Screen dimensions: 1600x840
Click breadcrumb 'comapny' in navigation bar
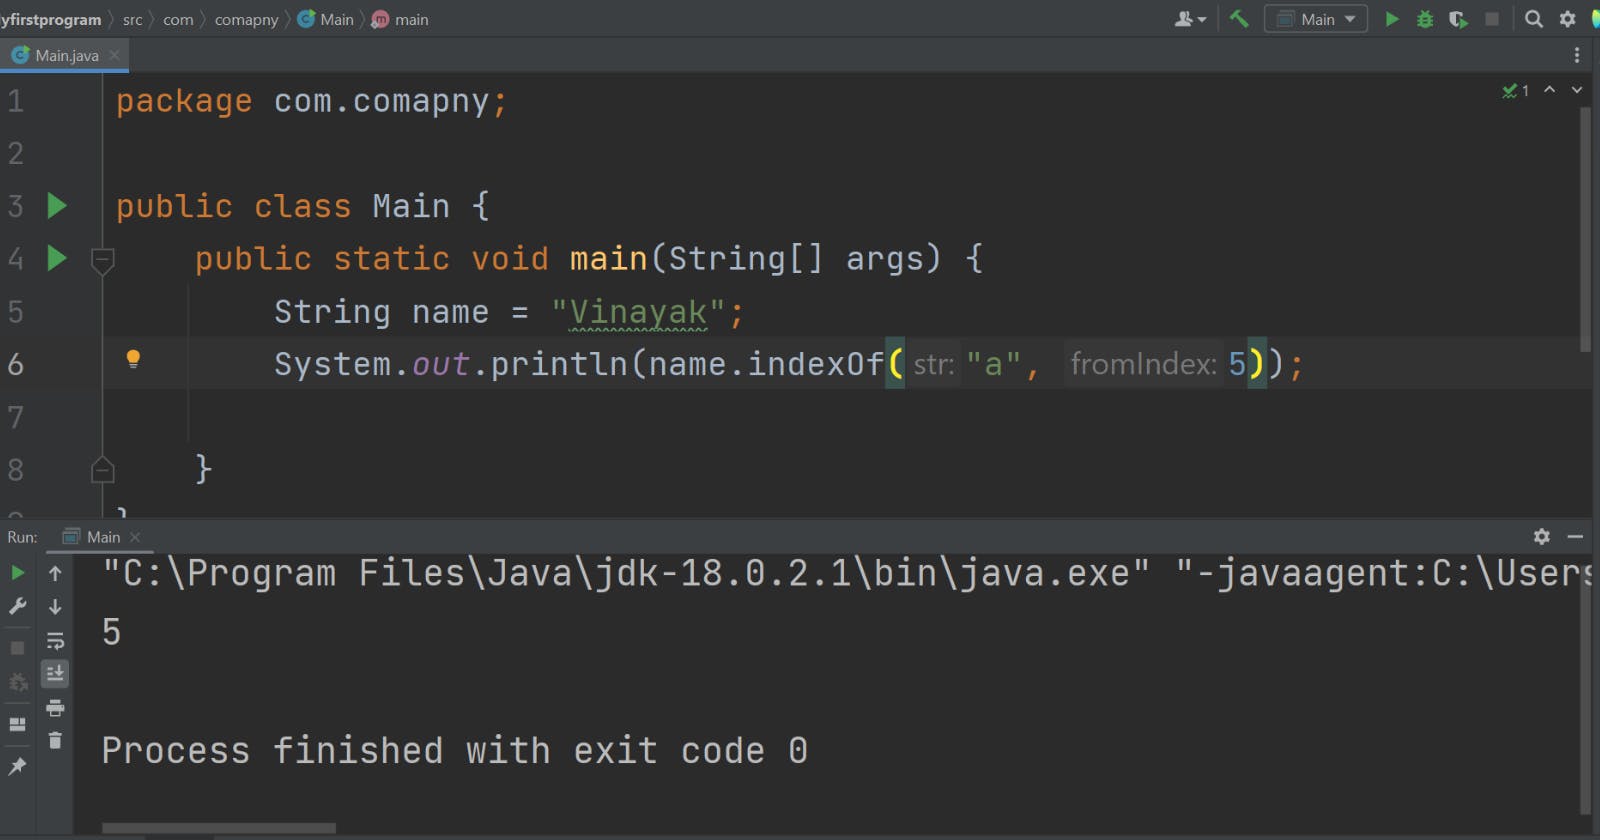(x=246, y=20)
